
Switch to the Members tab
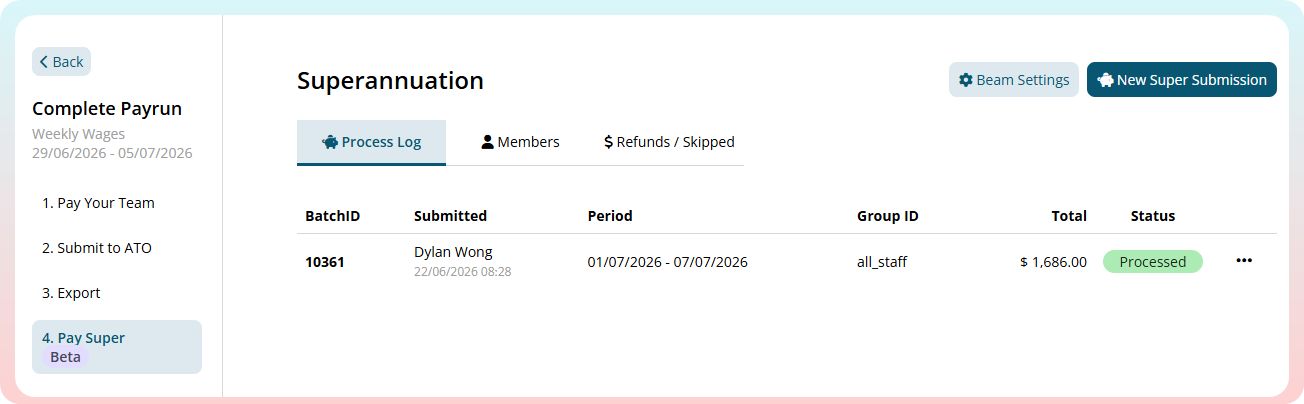pos(520,142)
